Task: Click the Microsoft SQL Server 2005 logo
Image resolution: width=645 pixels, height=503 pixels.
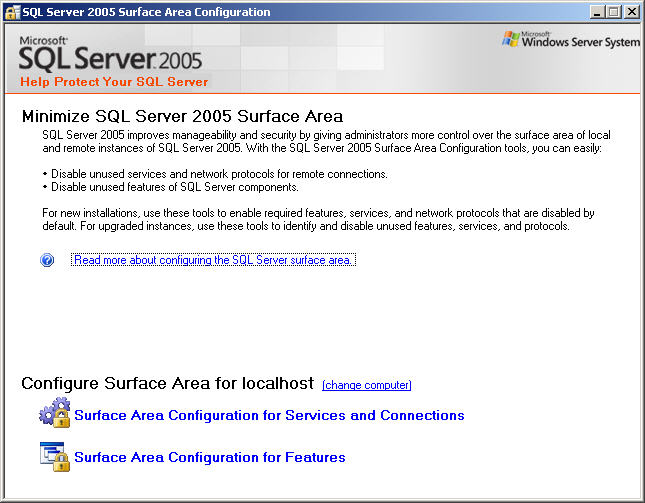Action: [110, 54]
